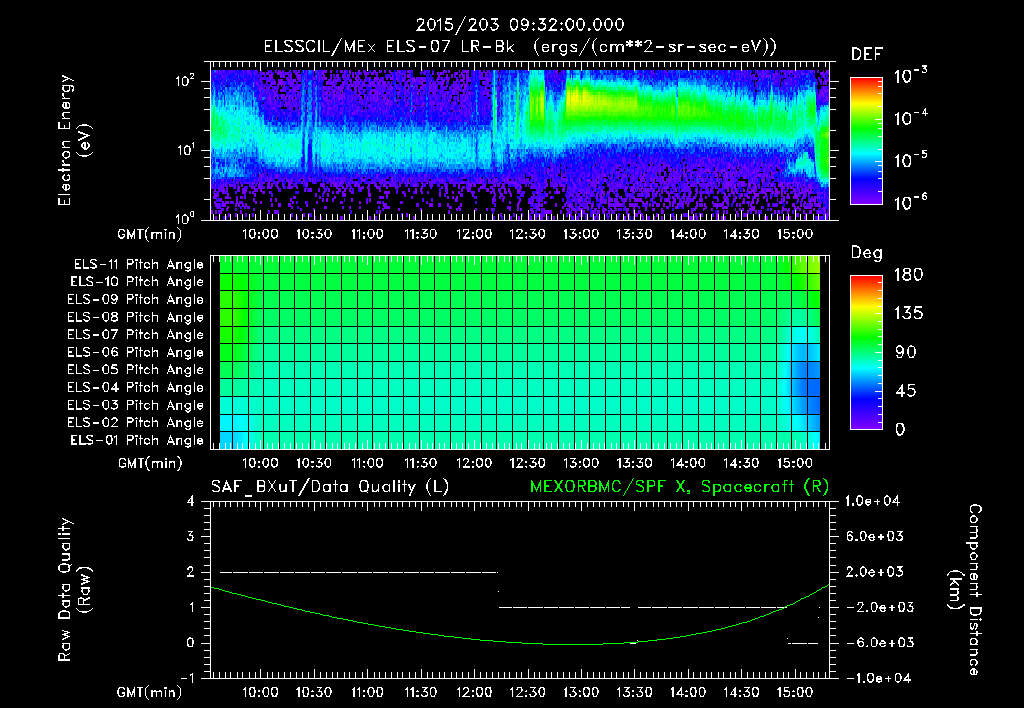
Task: Select the ELS-02 Pitch Angle row label
Action: [136, 423]
